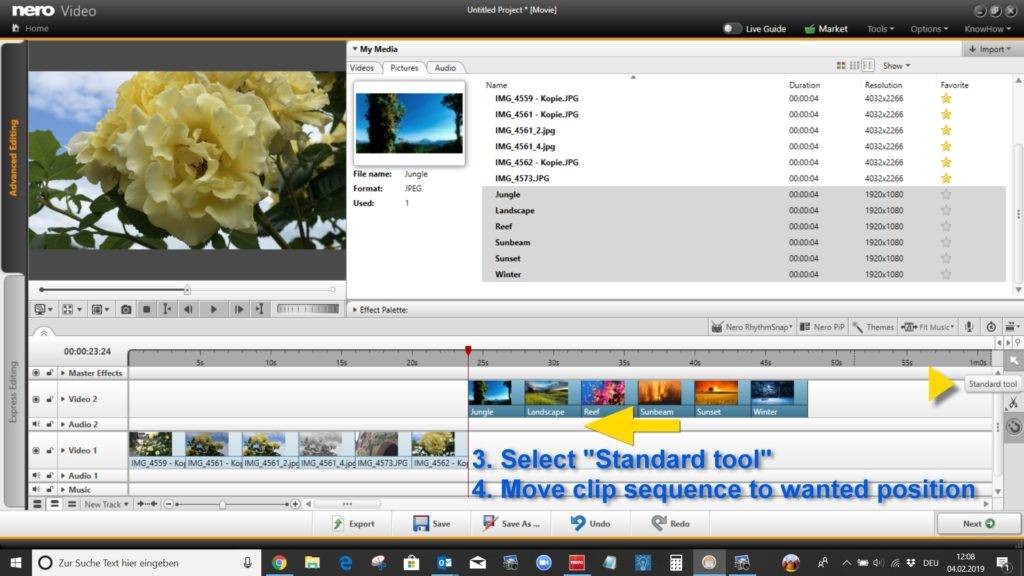Take a snapshot with the camera icon
The image size is (1024, 576).
tap(126, 309)
